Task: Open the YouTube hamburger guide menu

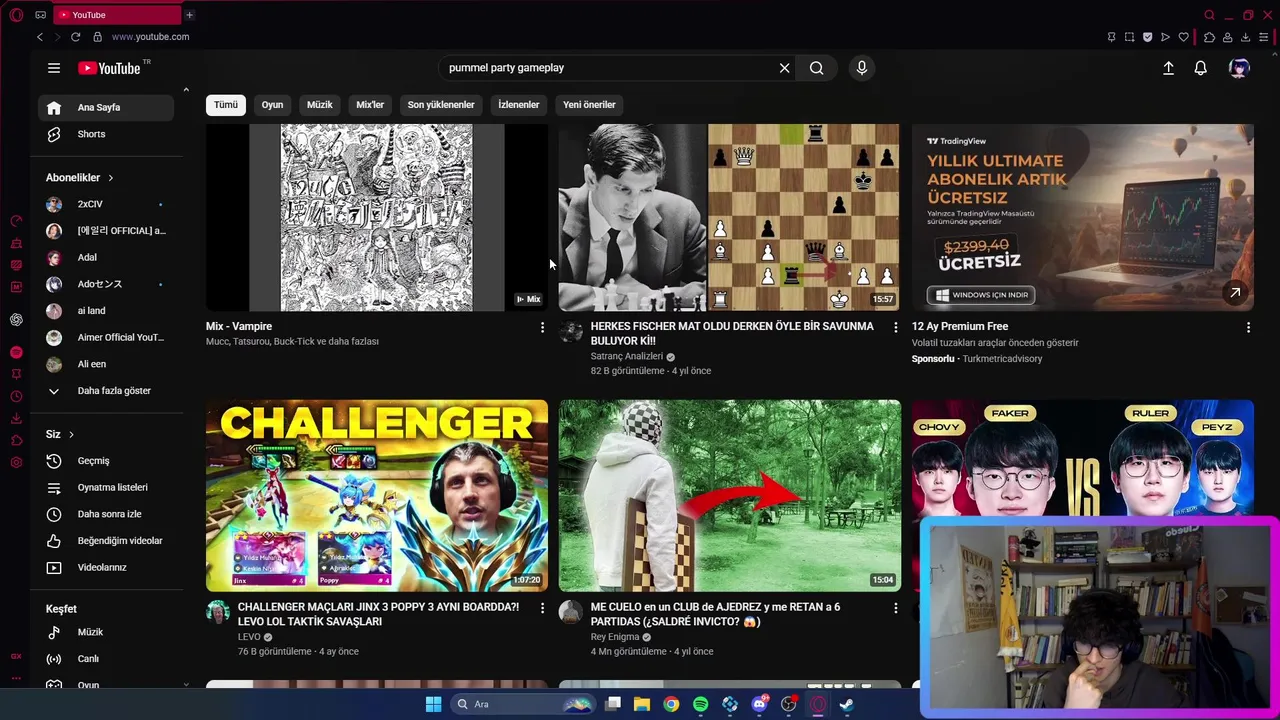Action: (x=54, y=68)
